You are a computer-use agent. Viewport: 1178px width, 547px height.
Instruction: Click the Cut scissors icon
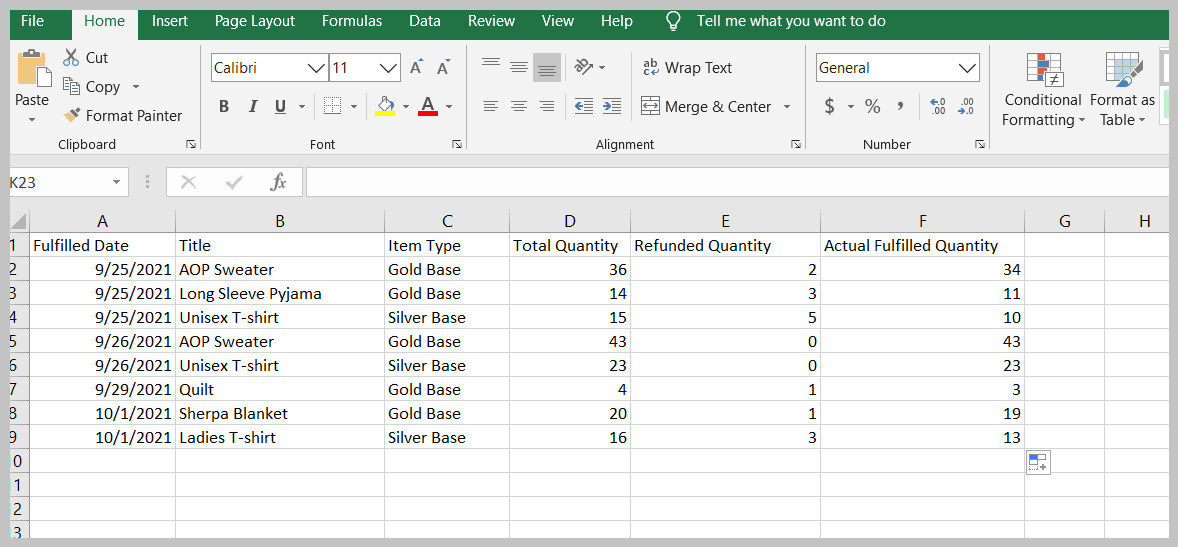click(71, 58)
